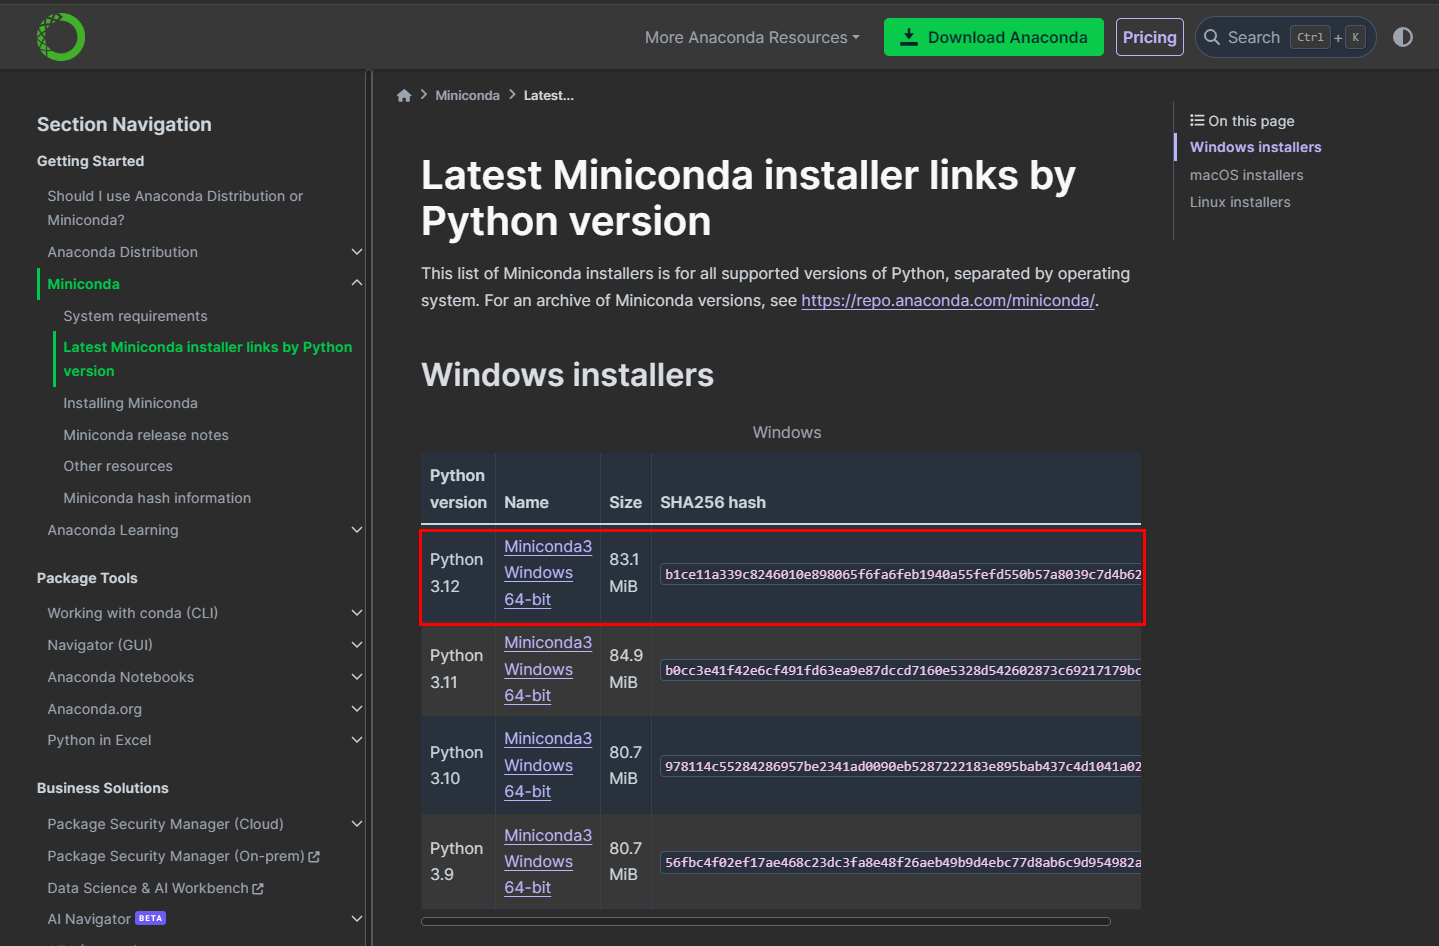Collapse the Miniconda section chevron

tap(357, 283)
